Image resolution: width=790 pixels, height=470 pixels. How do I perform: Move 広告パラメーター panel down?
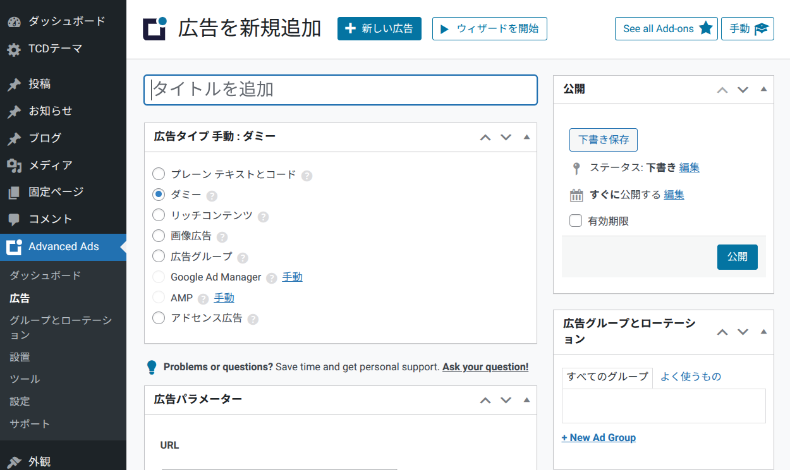point(506,400)
